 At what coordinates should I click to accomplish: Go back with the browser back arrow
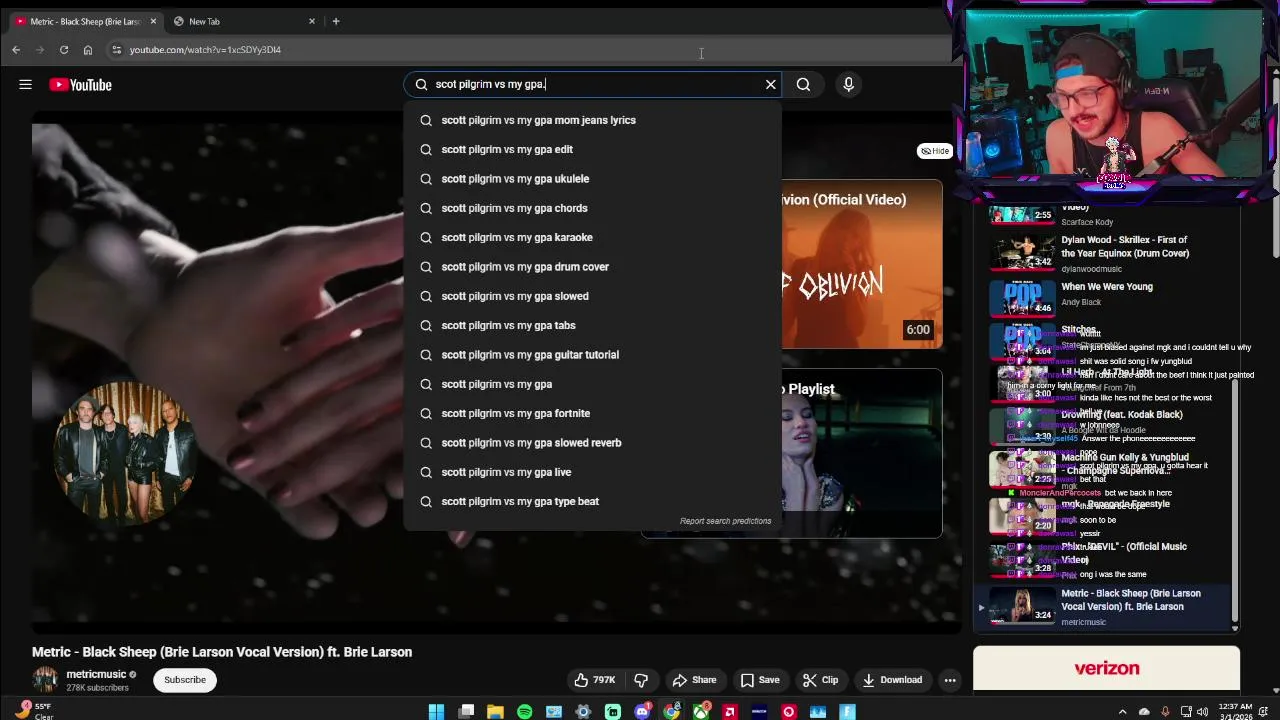[x=16, y=50]
